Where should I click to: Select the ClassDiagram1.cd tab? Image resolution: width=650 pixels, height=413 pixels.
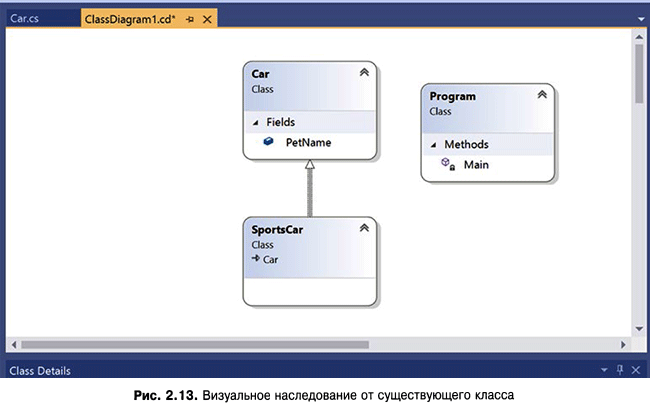(x=130, y=19)
